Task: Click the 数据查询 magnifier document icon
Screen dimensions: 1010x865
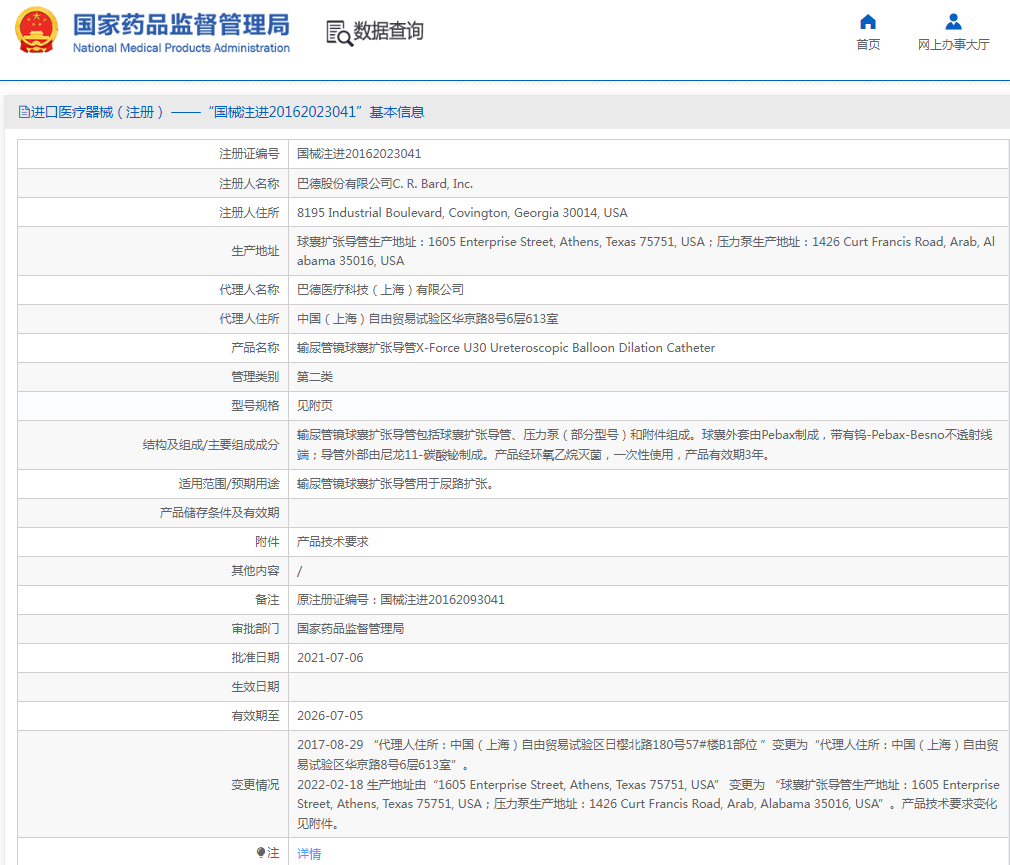Action: [339, 33]
